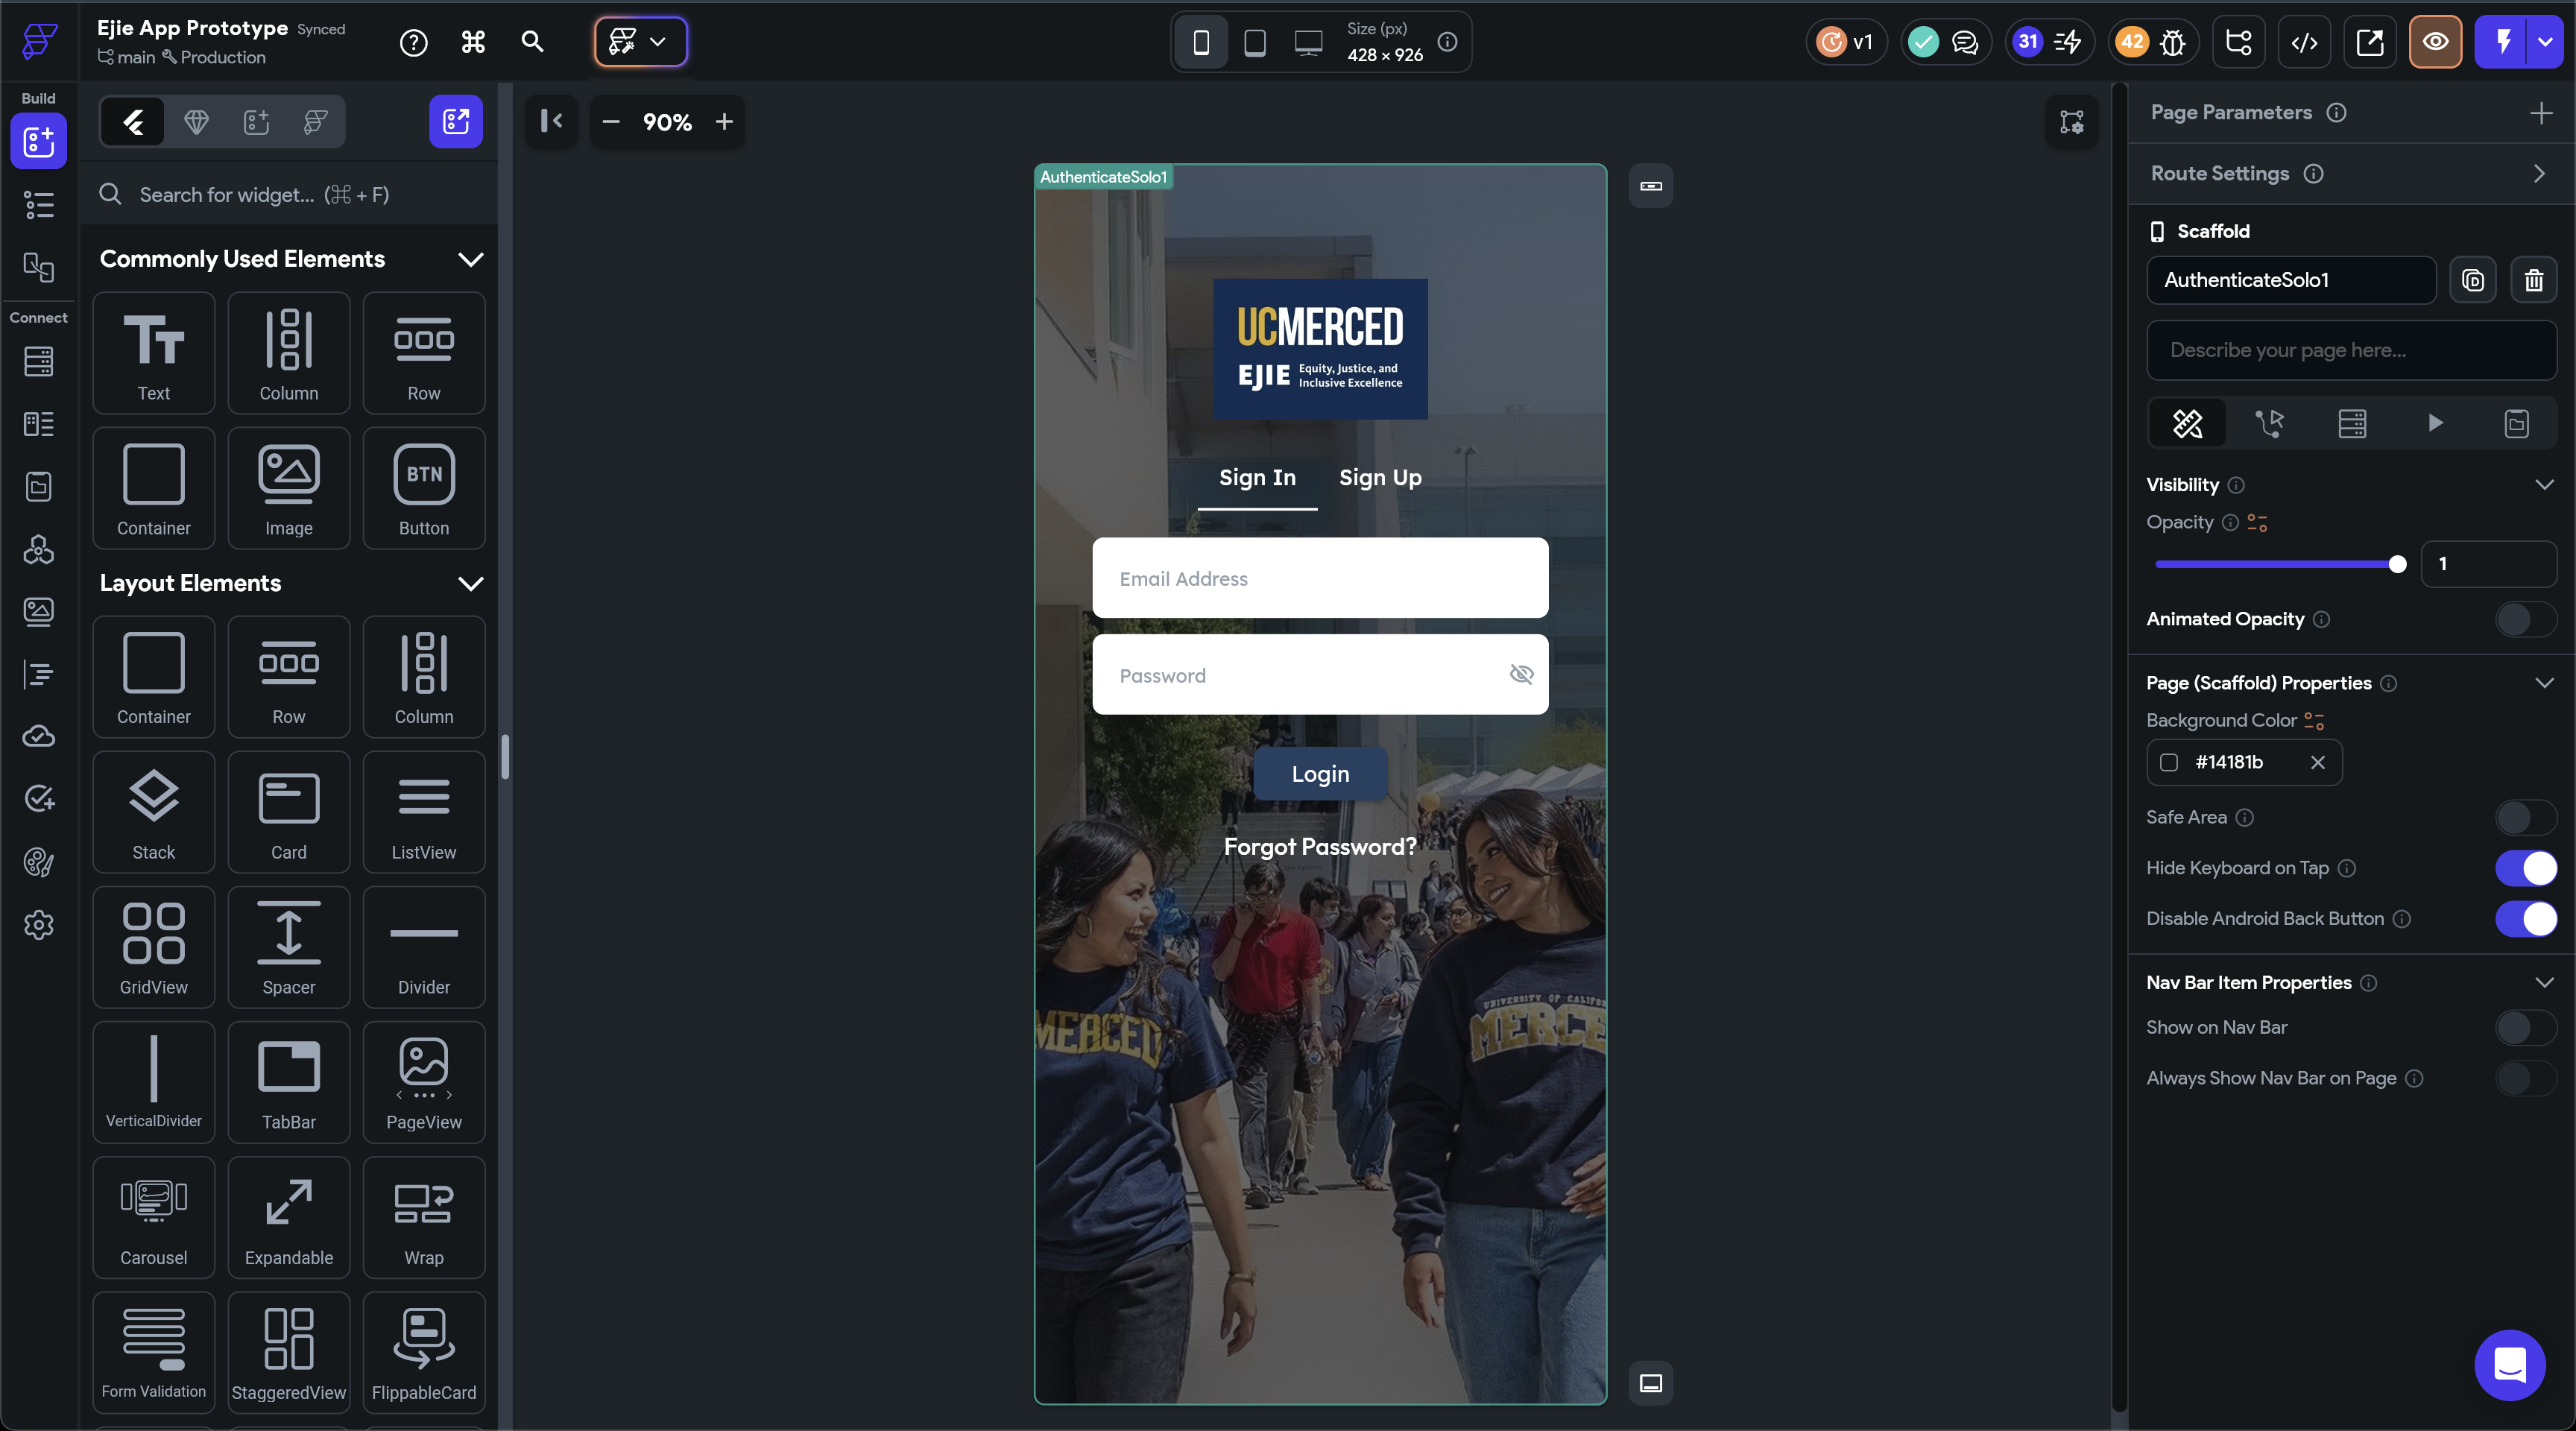Open the Actions tab in properties panel
This screenshot has width=2576, height=1431.
[x=2269, y=424]
